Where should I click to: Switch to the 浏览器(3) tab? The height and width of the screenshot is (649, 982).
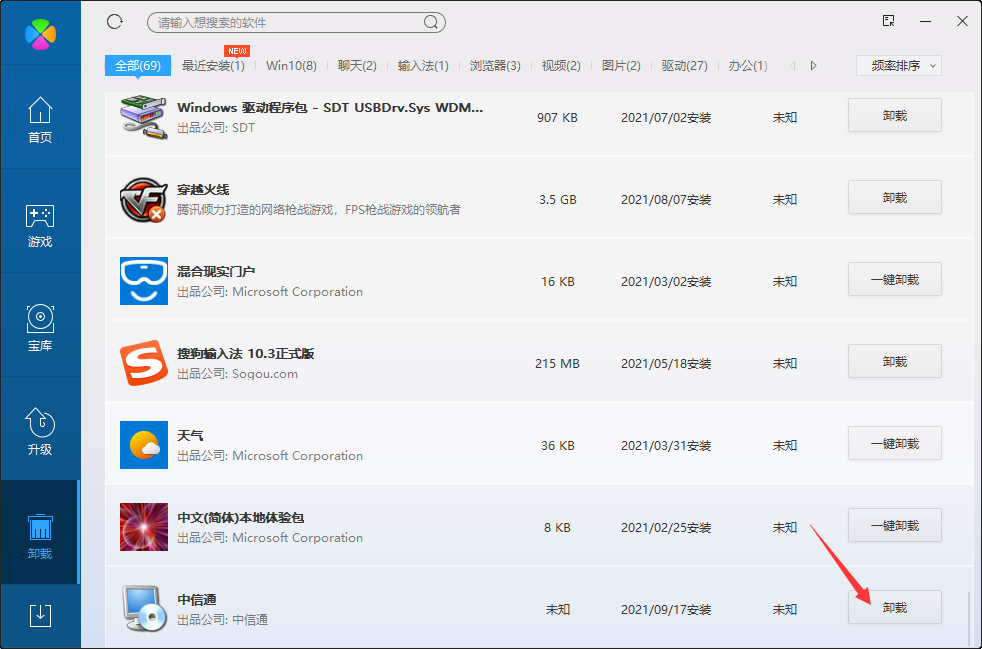click(x=495, y=65)
